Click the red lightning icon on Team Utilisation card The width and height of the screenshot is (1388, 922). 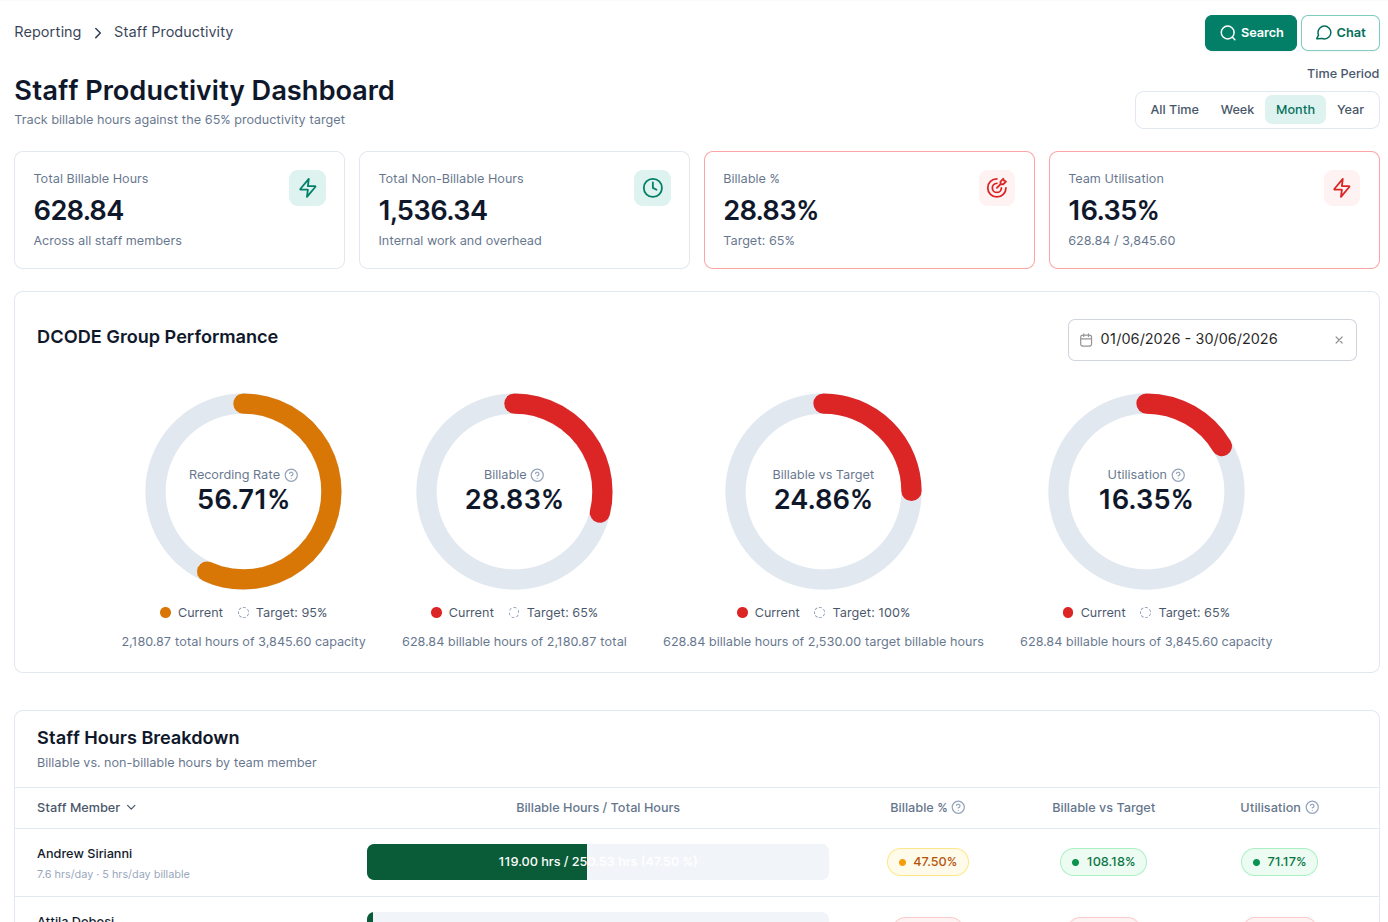1342,188
